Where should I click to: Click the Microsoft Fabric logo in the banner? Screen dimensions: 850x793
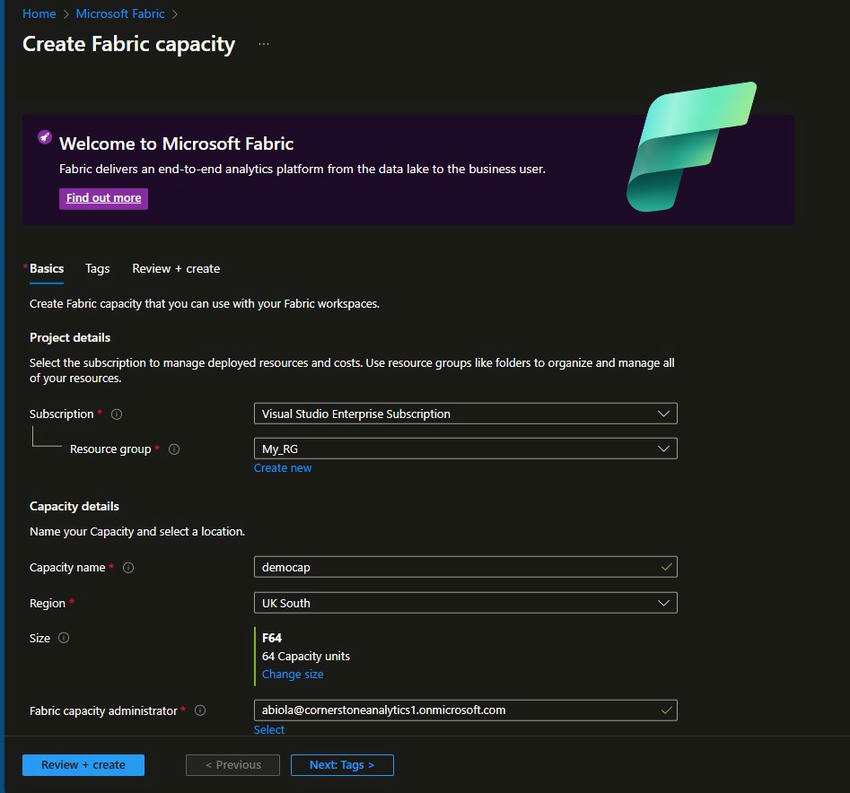pyautogui.click(x=690, y=146)
